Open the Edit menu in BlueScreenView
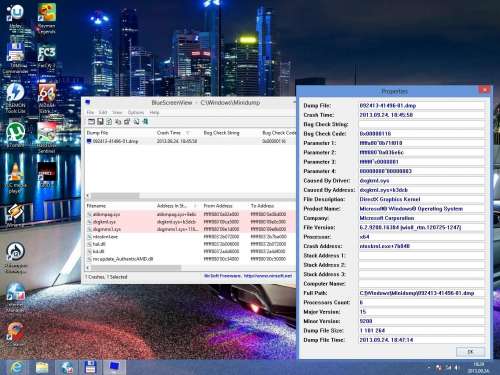This screenshot has height=375, width=500. pyautogui.click(x=103, y=112)
